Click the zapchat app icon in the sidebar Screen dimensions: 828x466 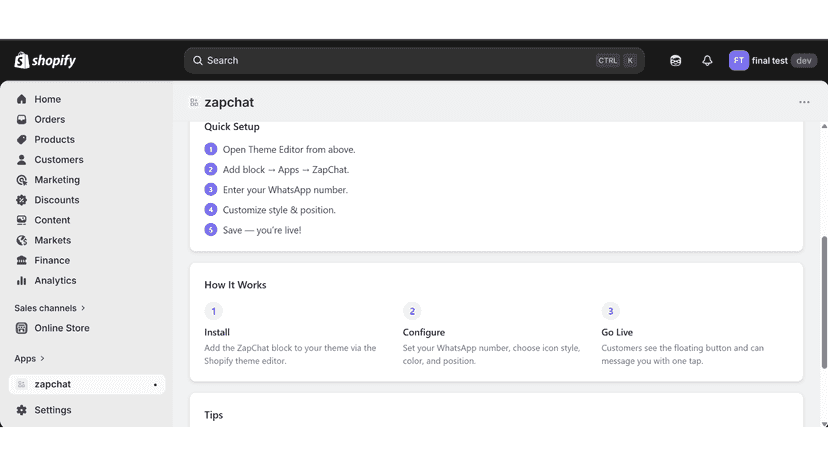[x=22, y=384]
